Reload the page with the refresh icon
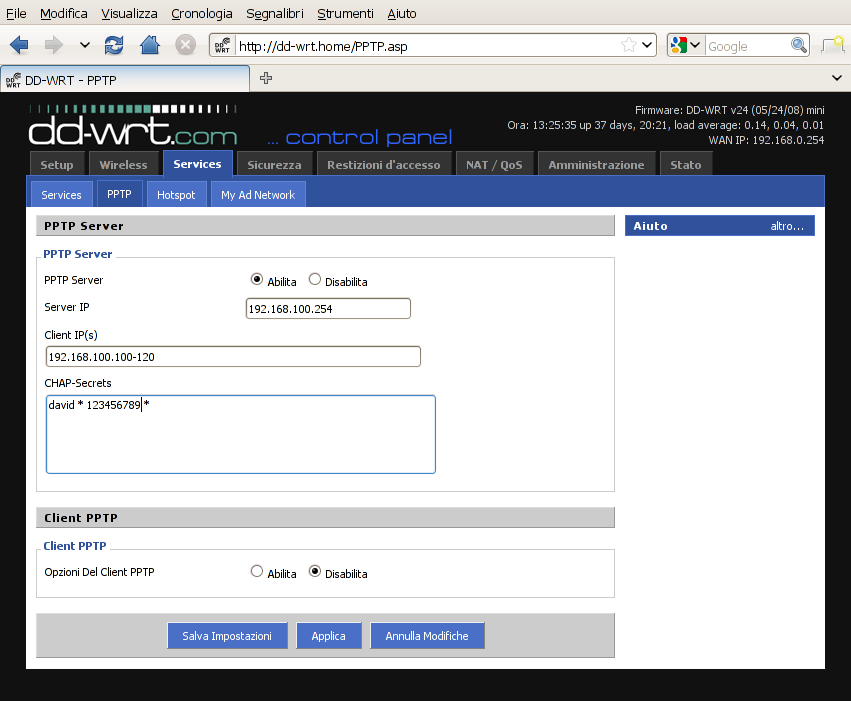The width and height of the screenshot is (851, 701). tap(114, 44)
